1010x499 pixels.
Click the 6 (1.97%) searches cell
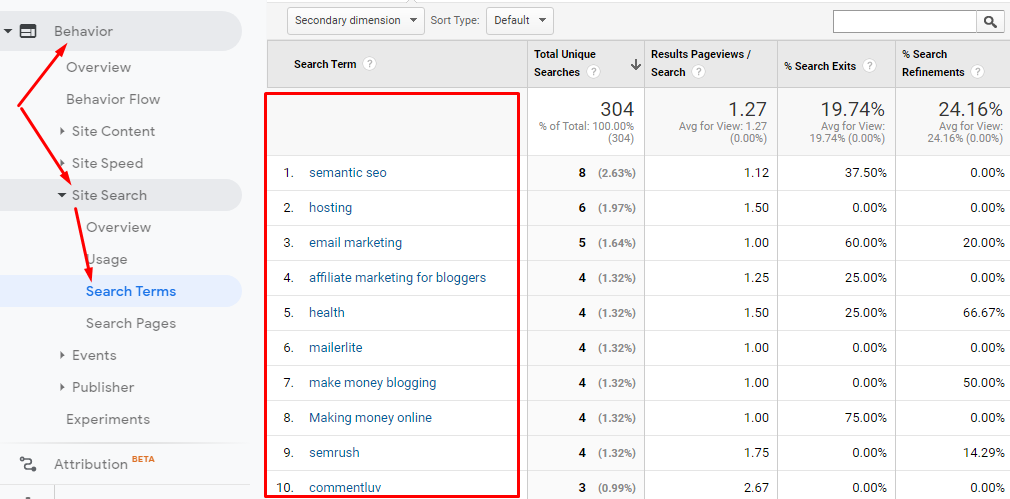coord(607,207)
